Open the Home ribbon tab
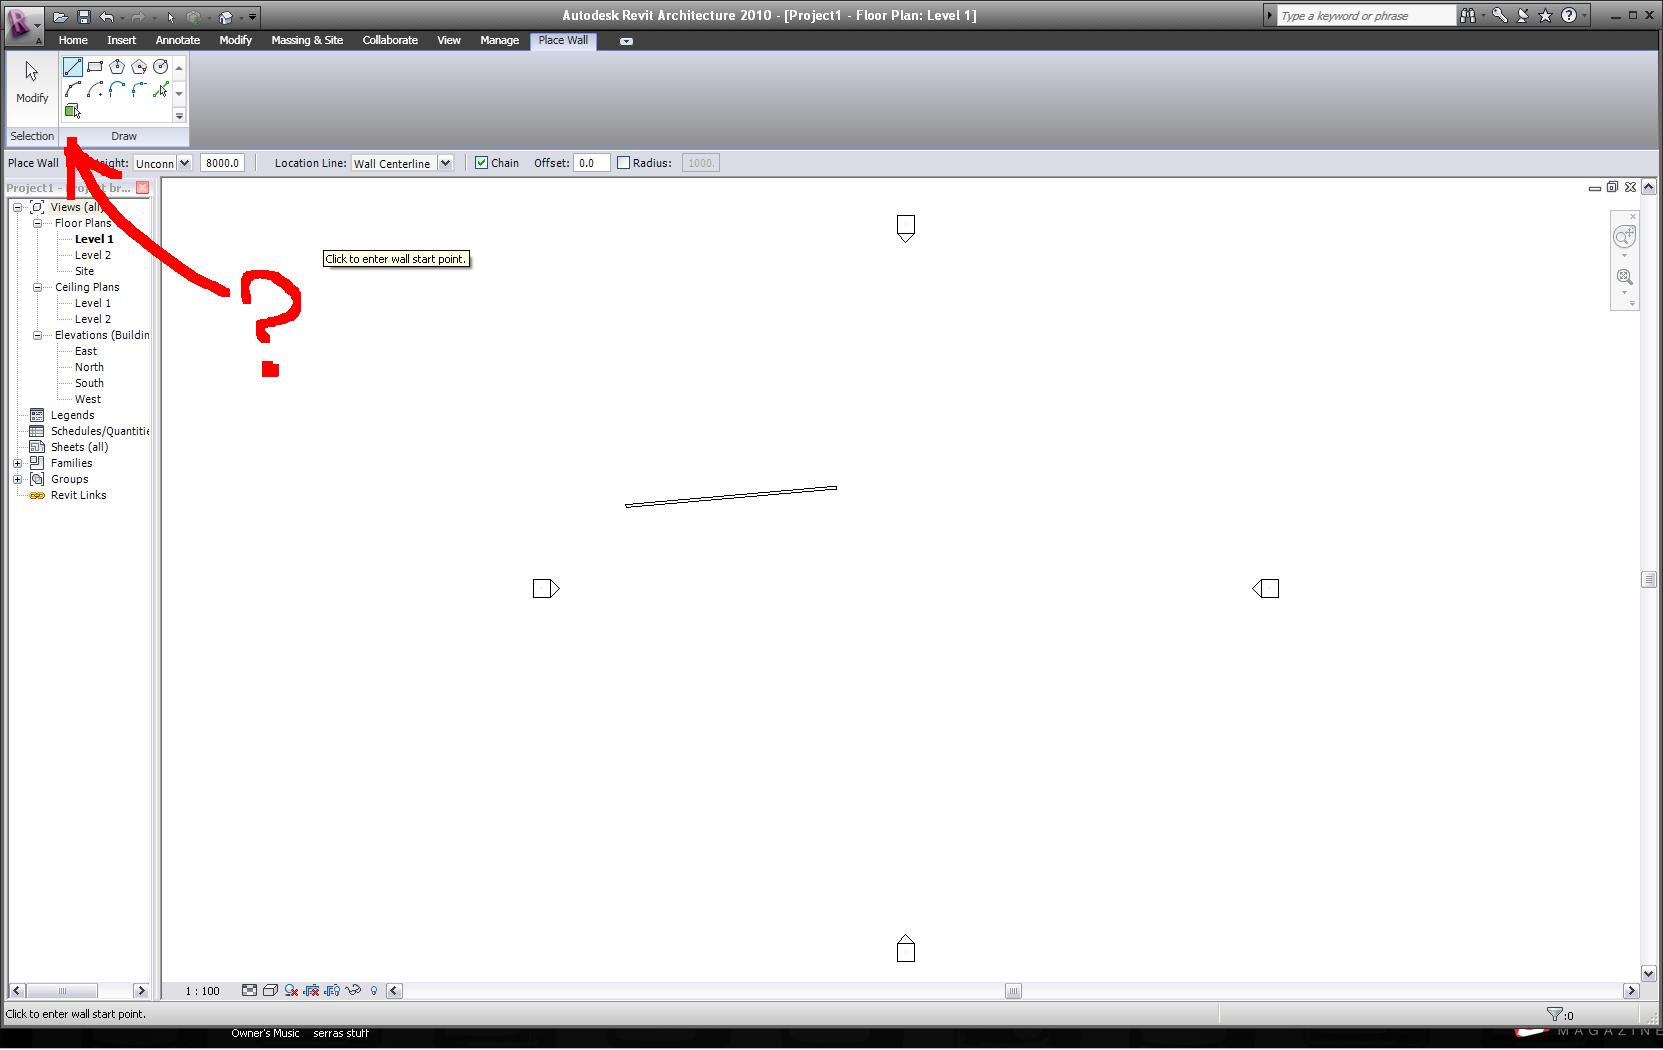This screenshot has height=1050, width=1663. point(73,40)
